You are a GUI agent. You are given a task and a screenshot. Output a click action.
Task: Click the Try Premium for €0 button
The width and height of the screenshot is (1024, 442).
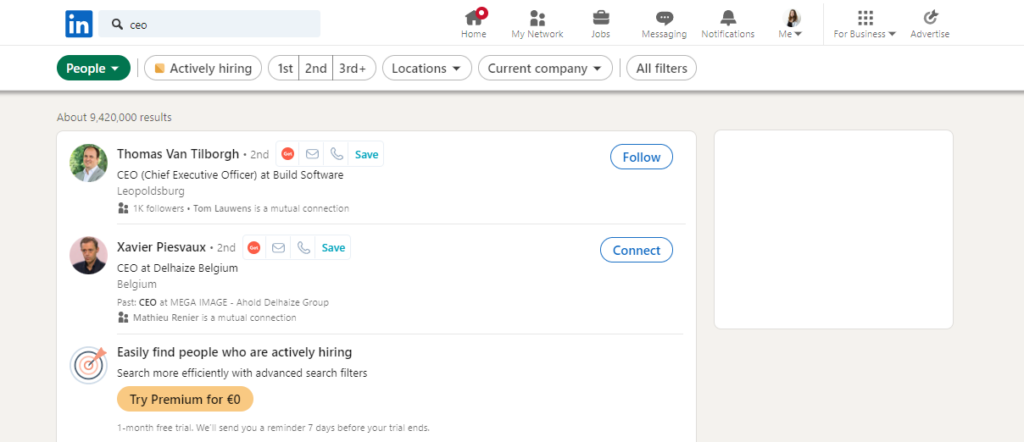[x=185, y=399]
